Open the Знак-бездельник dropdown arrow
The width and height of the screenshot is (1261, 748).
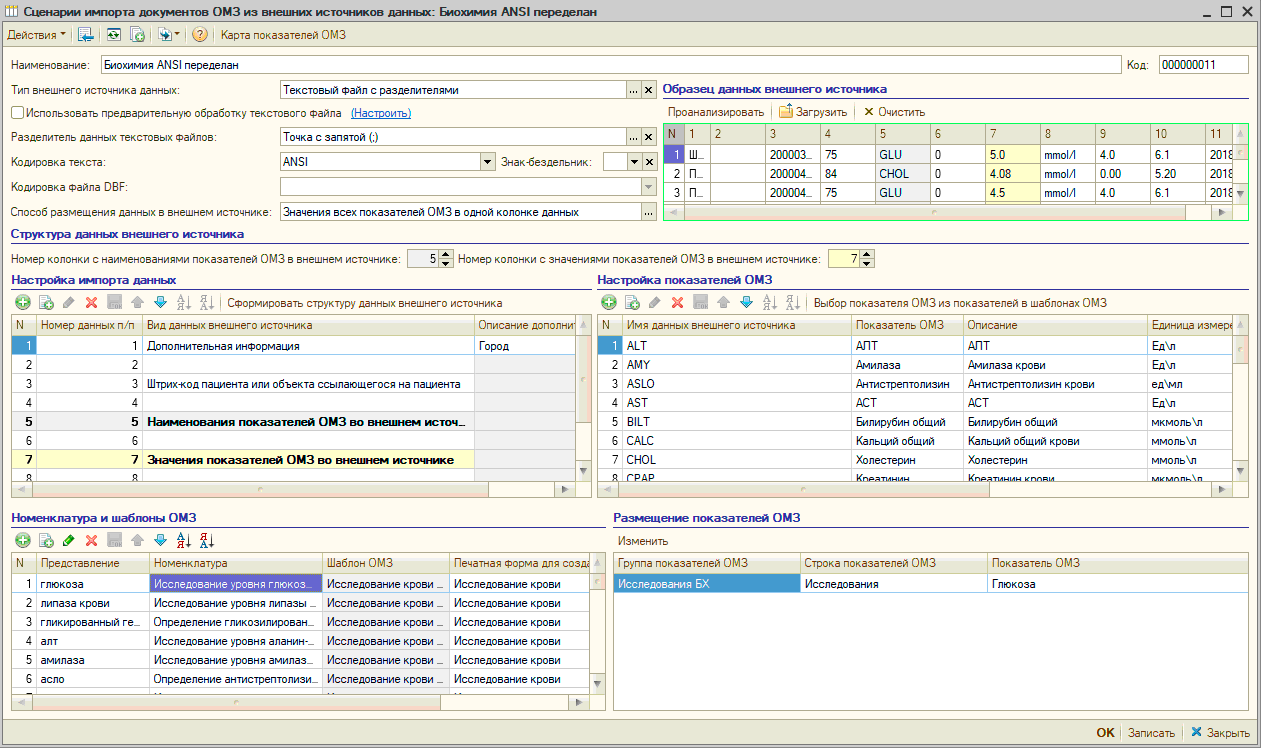[634, 161]
